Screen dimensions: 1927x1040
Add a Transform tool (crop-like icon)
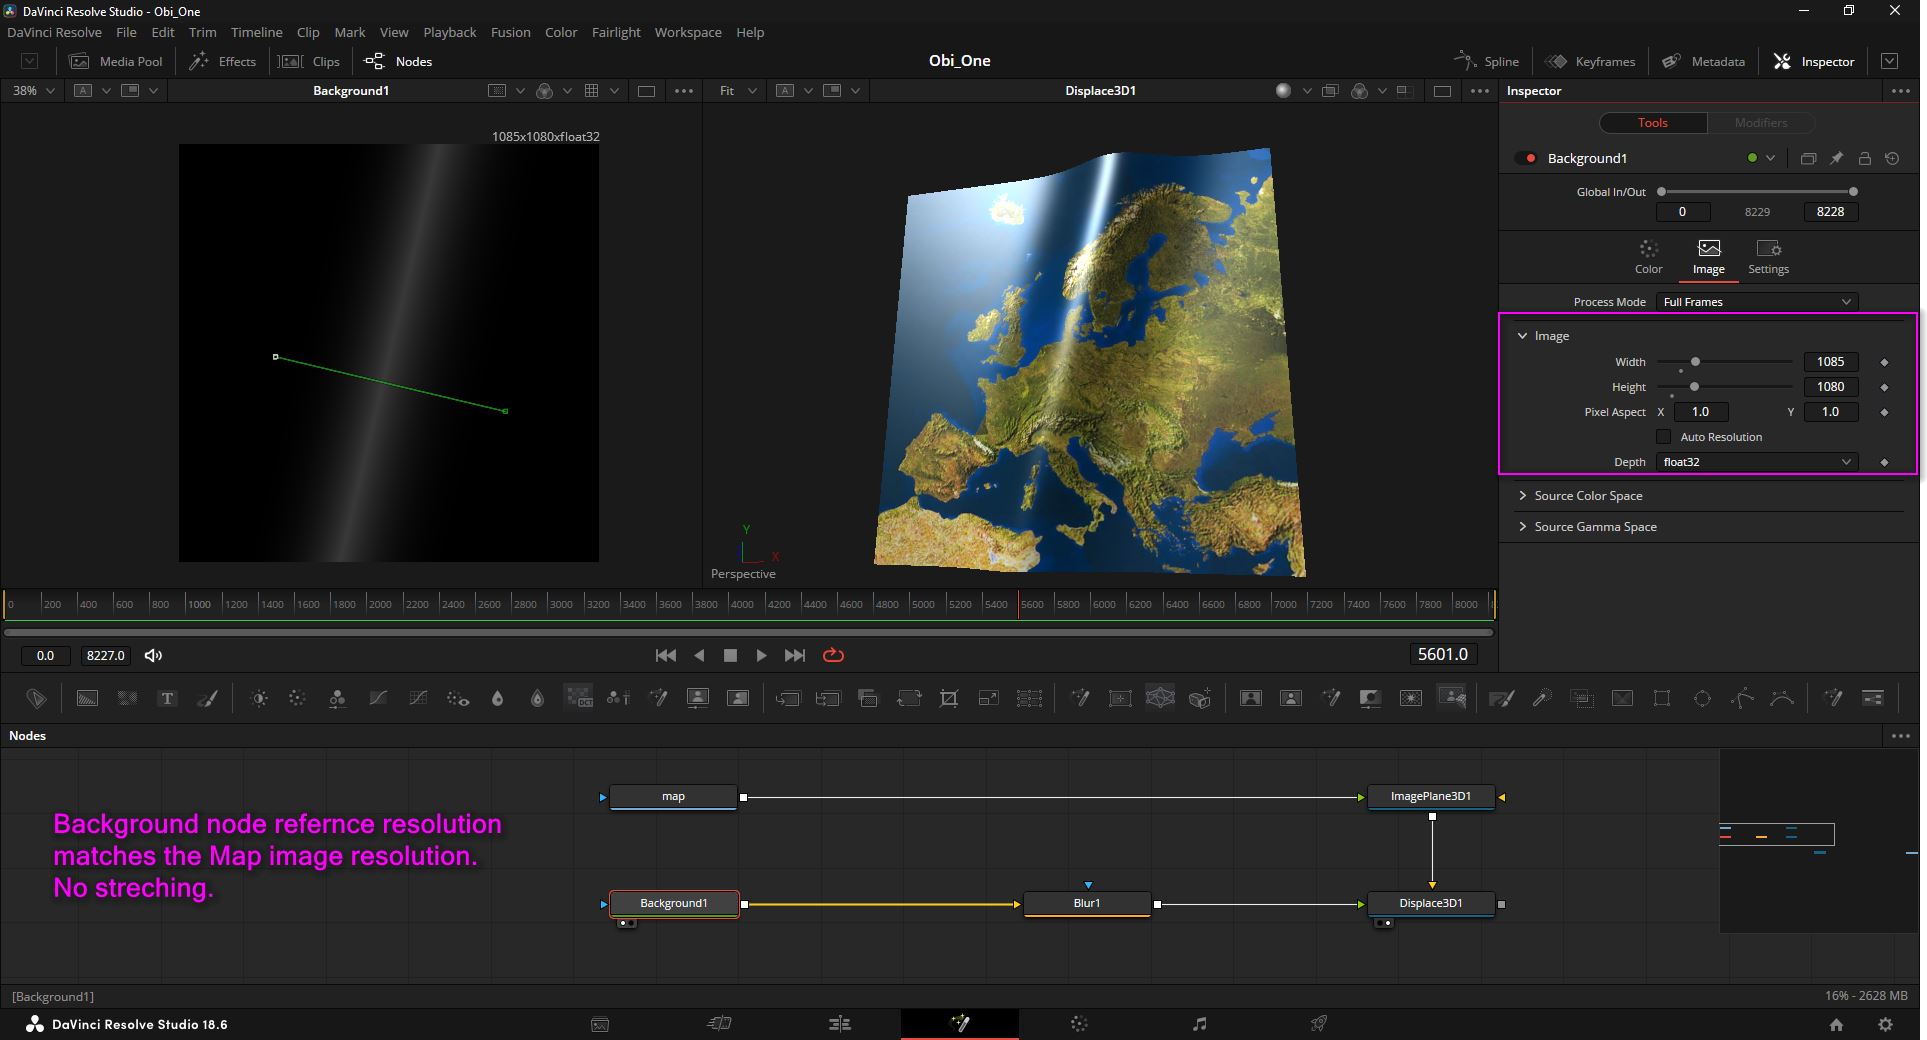pyautogui.click(x=949, y=698)
